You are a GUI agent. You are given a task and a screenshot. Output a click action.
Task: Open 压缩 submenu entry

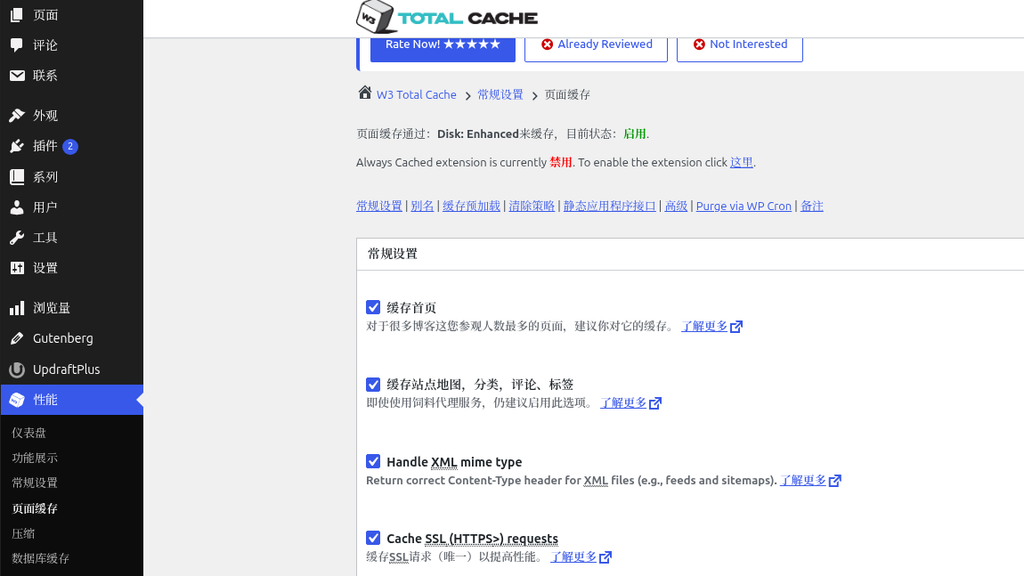click(23, 534)
